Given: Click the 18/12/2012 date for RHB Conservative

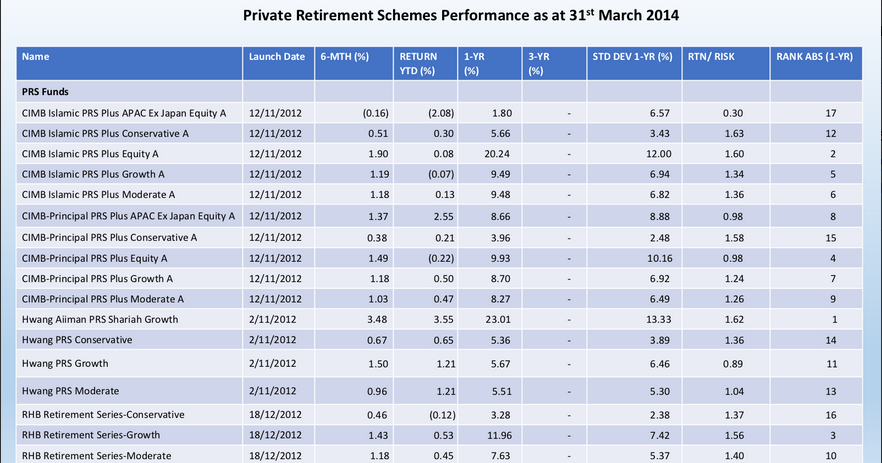Looking at the screenshot, I should click(x=276, y=415).
